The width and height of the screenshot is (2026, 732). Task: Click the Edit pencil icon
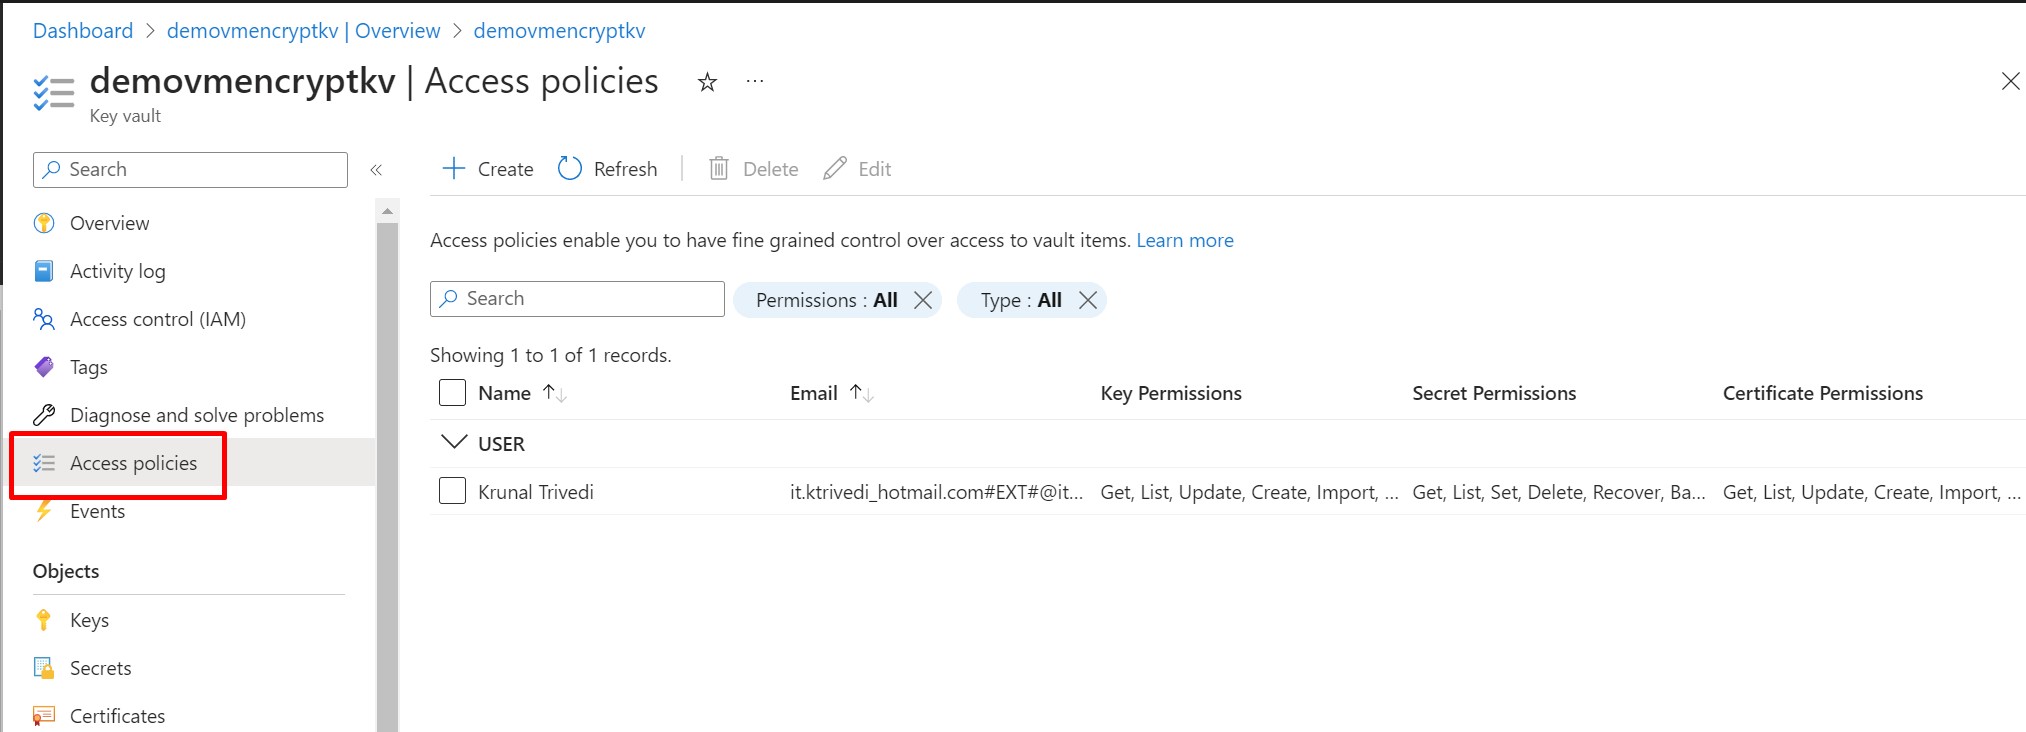(835, 168)
